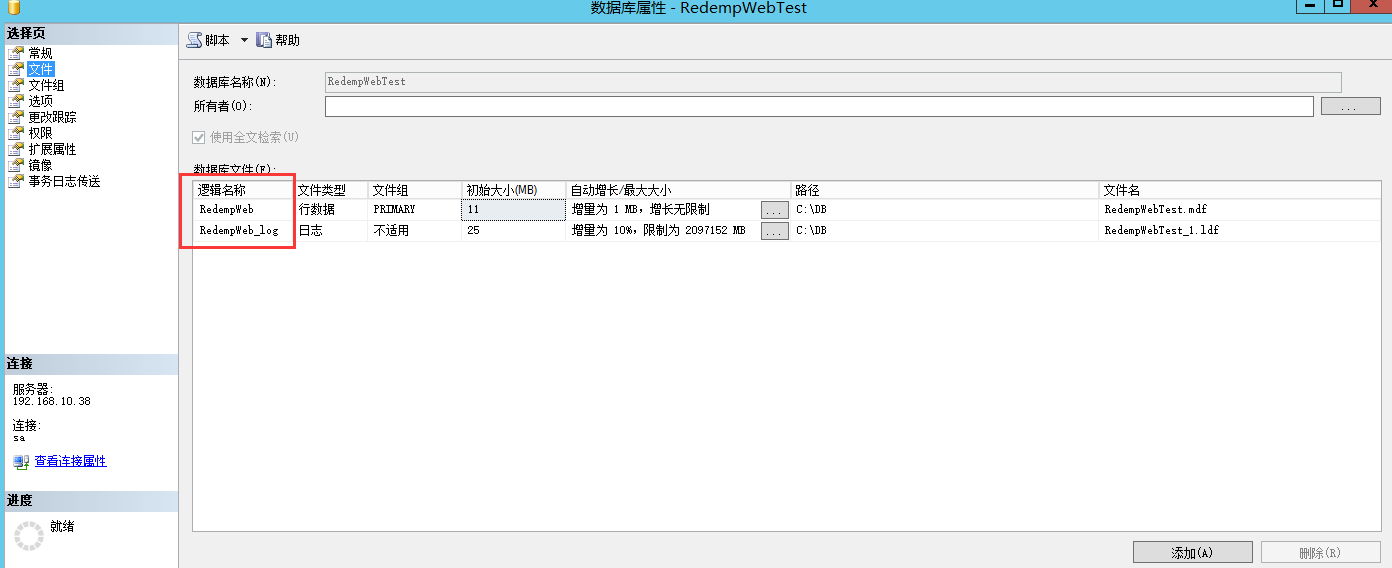Select the 文件 page in the list
This screenshot has height=568, width=1392.
(x=40, y=69)
